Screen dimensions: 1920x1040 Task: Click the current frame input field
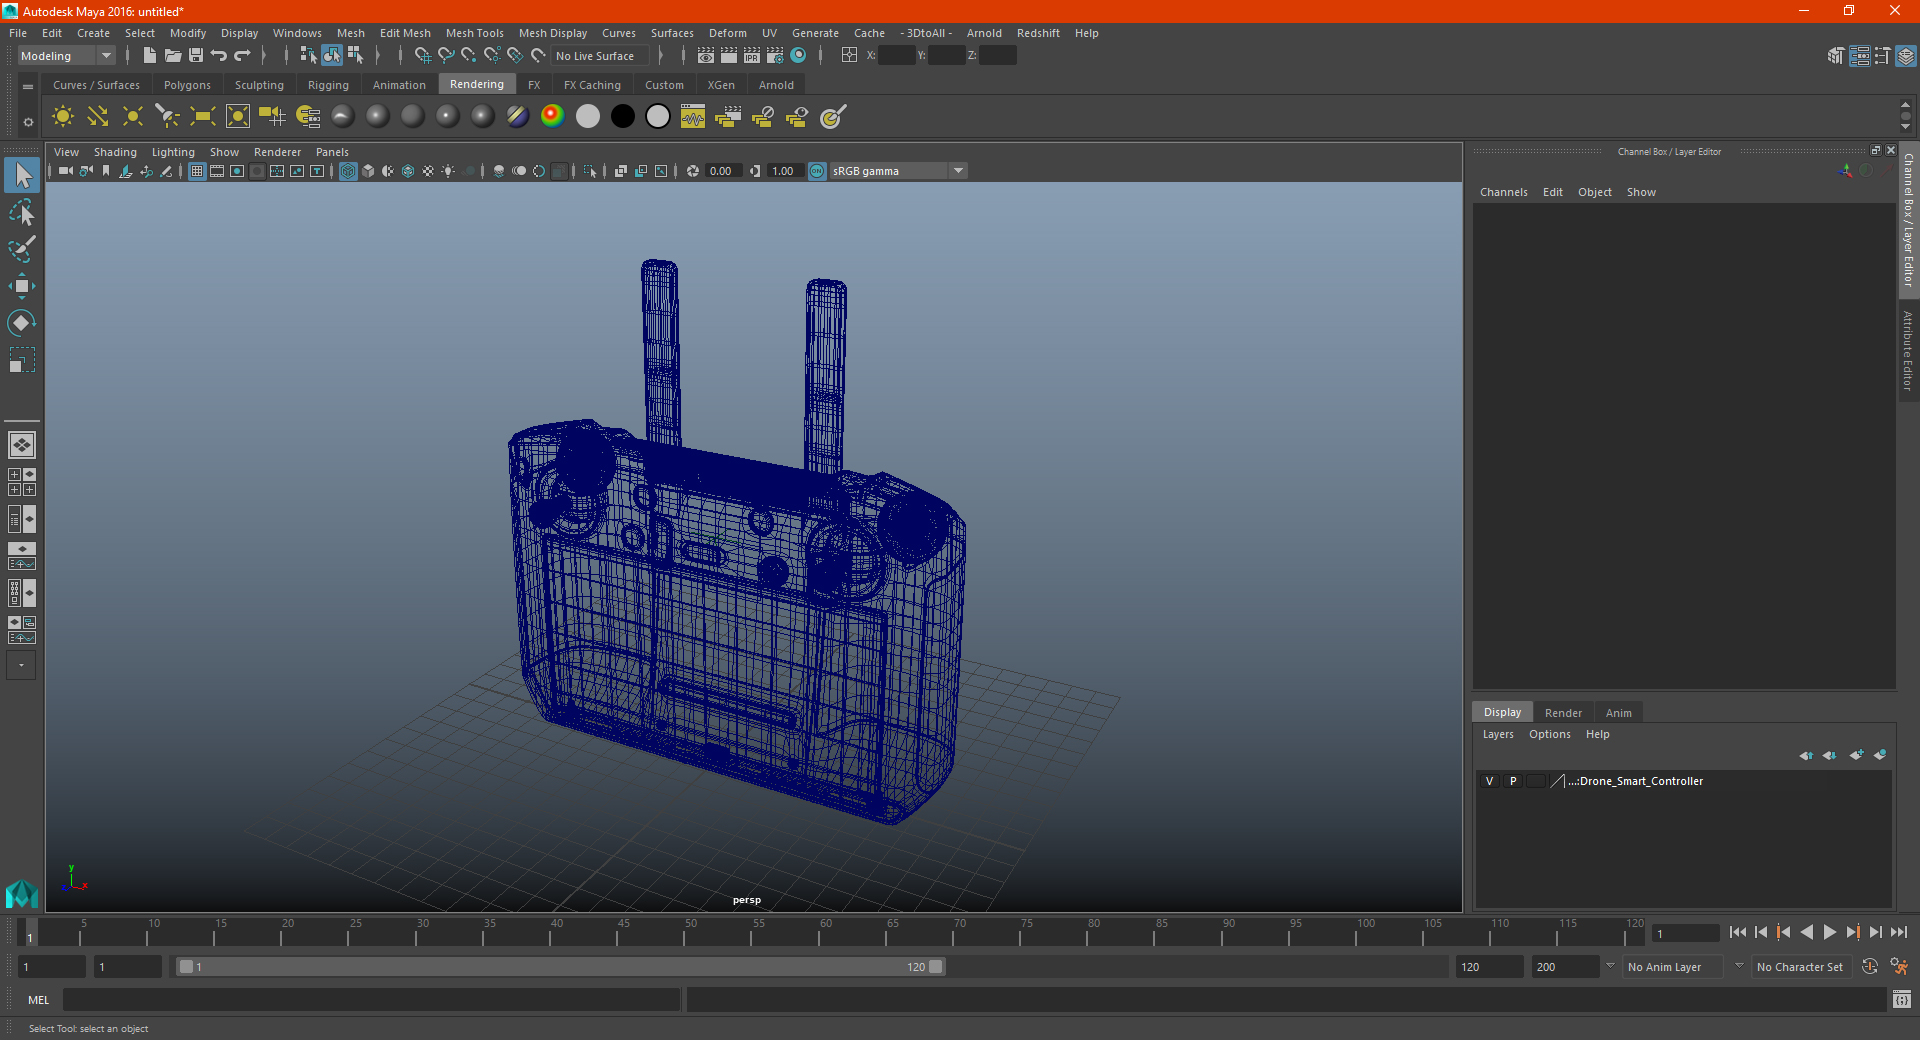tap(1685, 933)
